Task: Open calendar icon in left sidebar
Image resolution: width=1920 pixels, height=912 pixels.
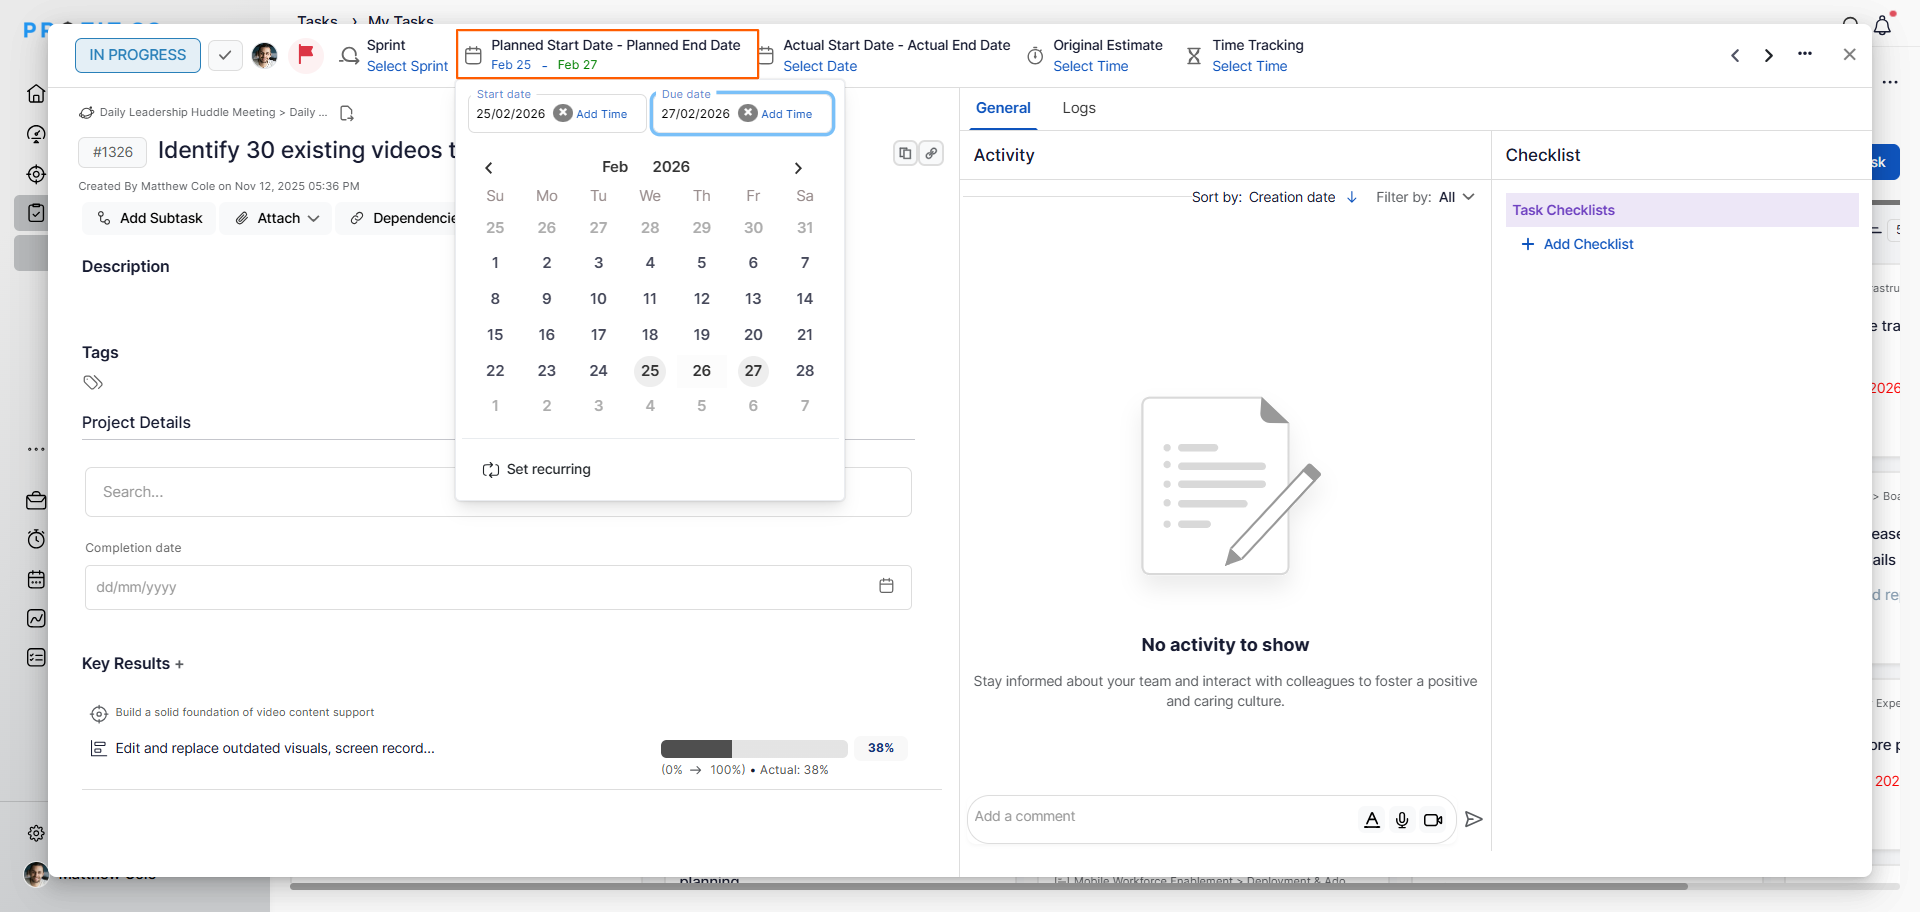Action: click(36, 579)
